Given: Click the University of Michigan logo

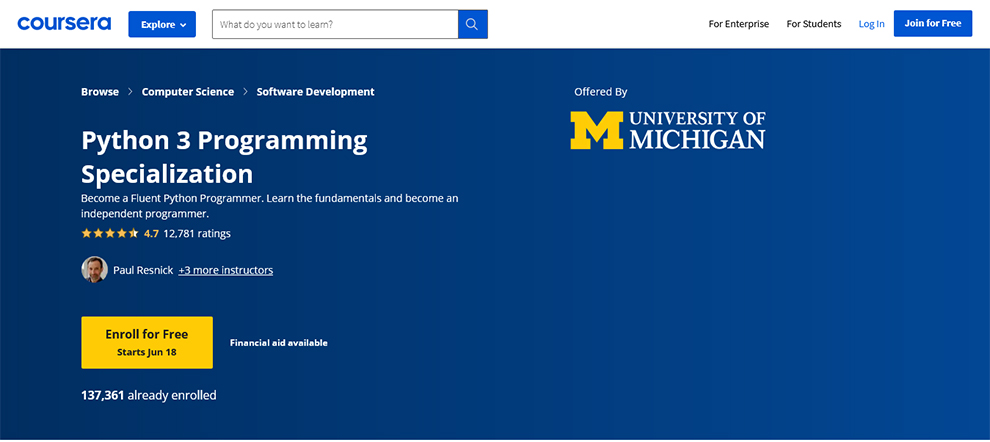Looking at the screenshot, I should coord(668,130).
